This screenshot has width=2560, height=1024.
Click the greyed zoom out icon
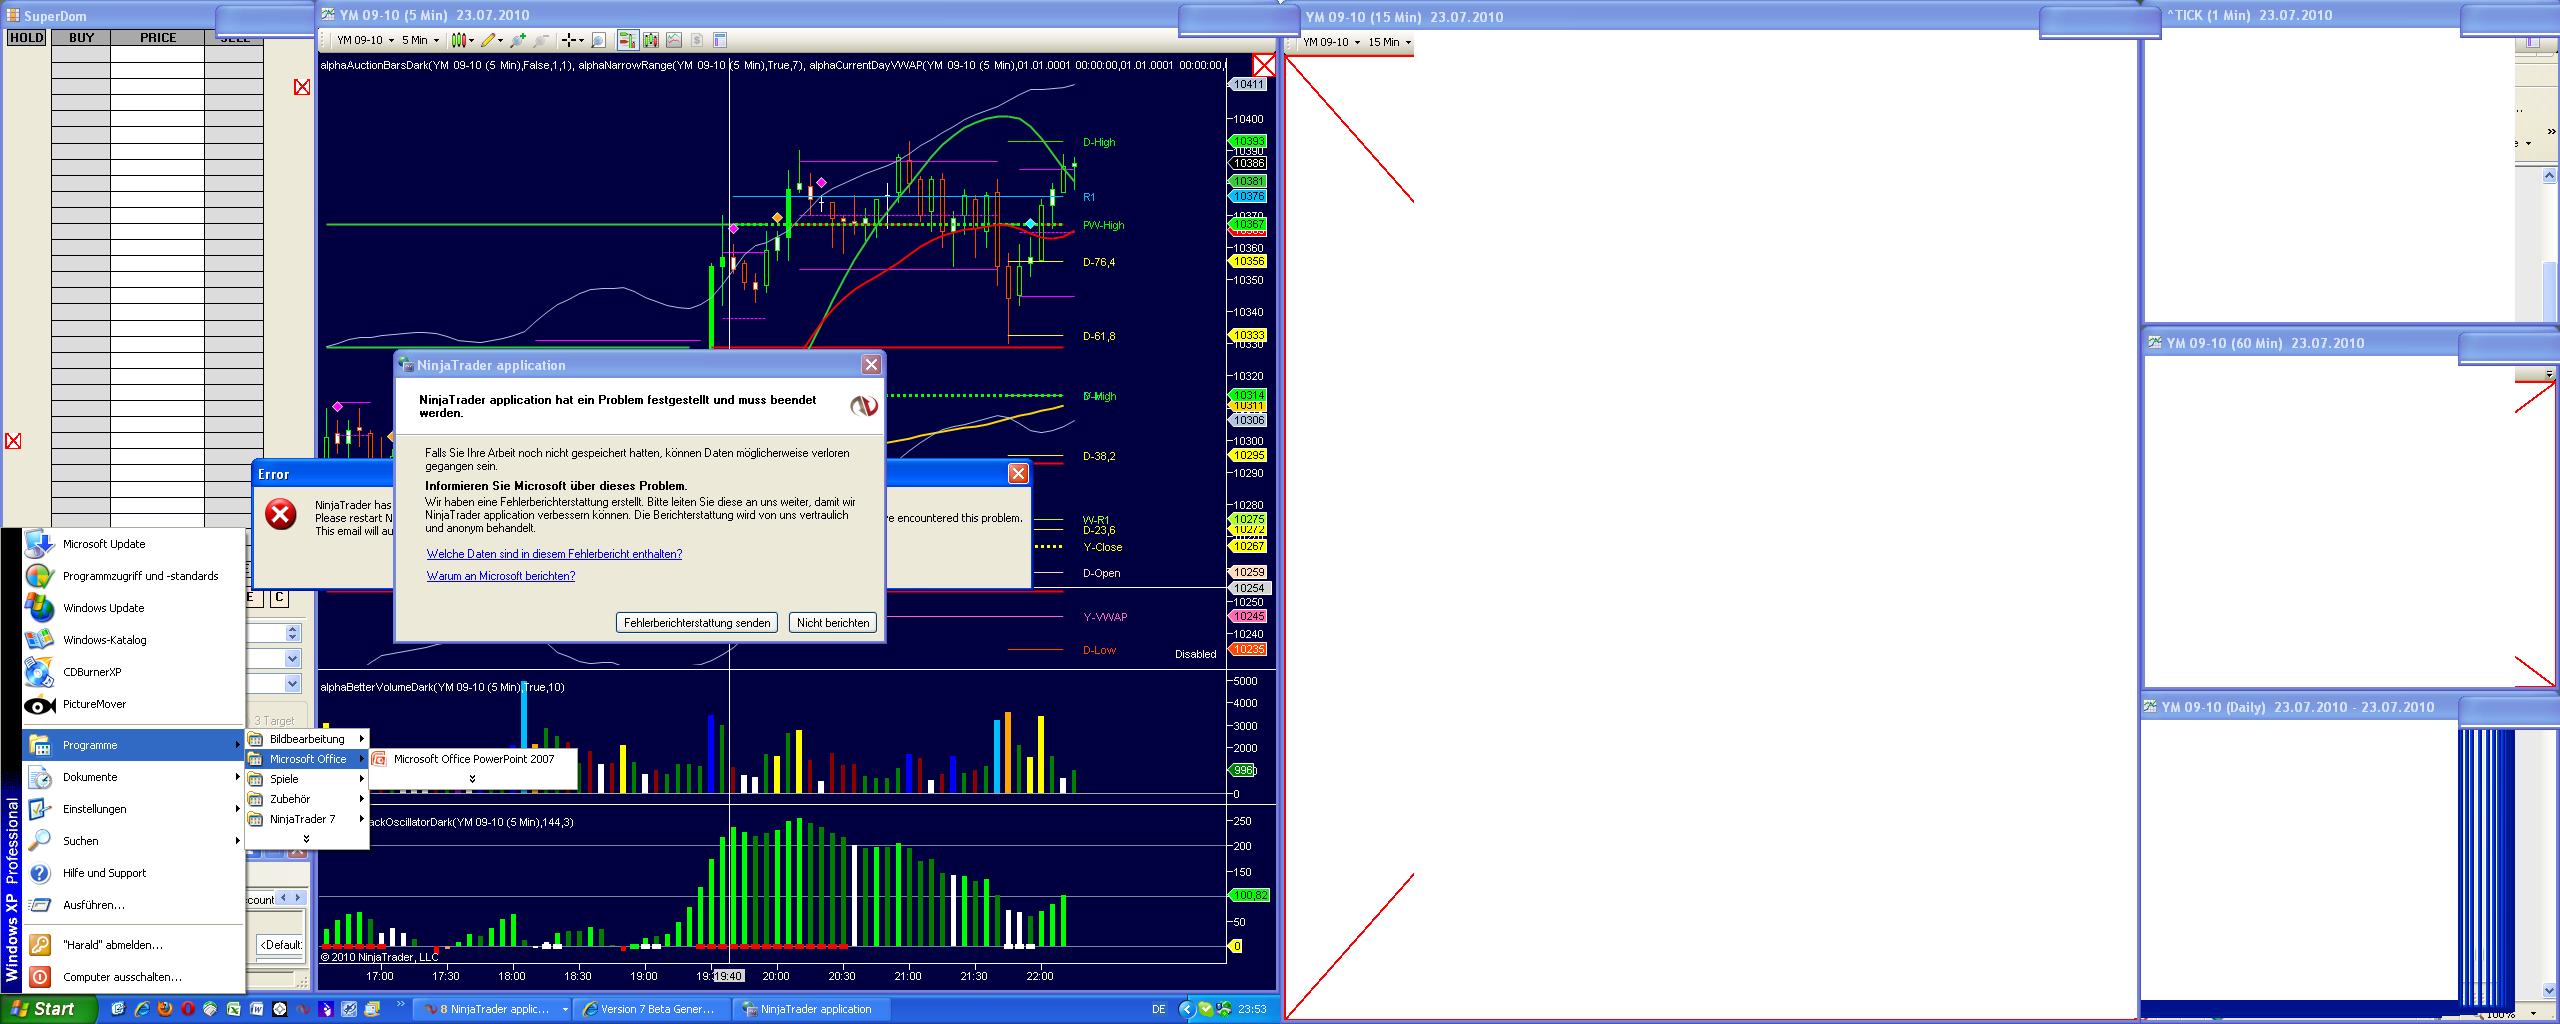[541, 40]
